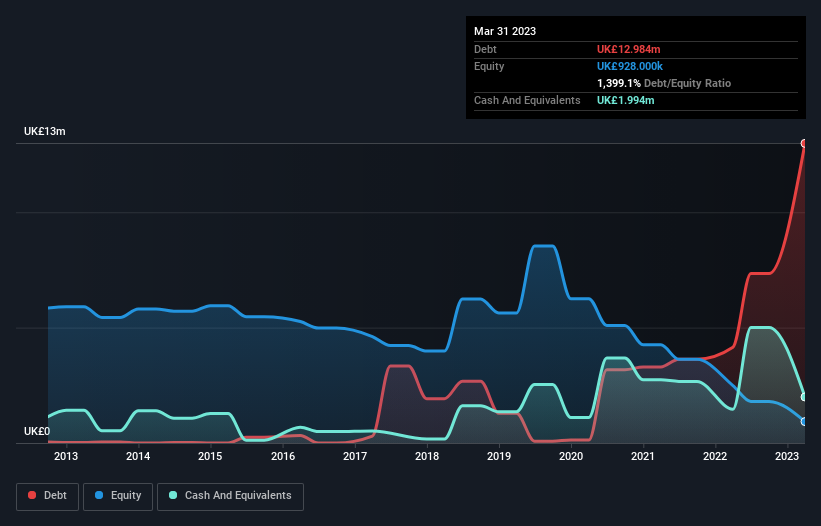Image resolution: width=821 pixels, height=526 pixels.
Task: Click the 1,399.1% Debt/Equity Ratio text
Action: tap(664, 83)
